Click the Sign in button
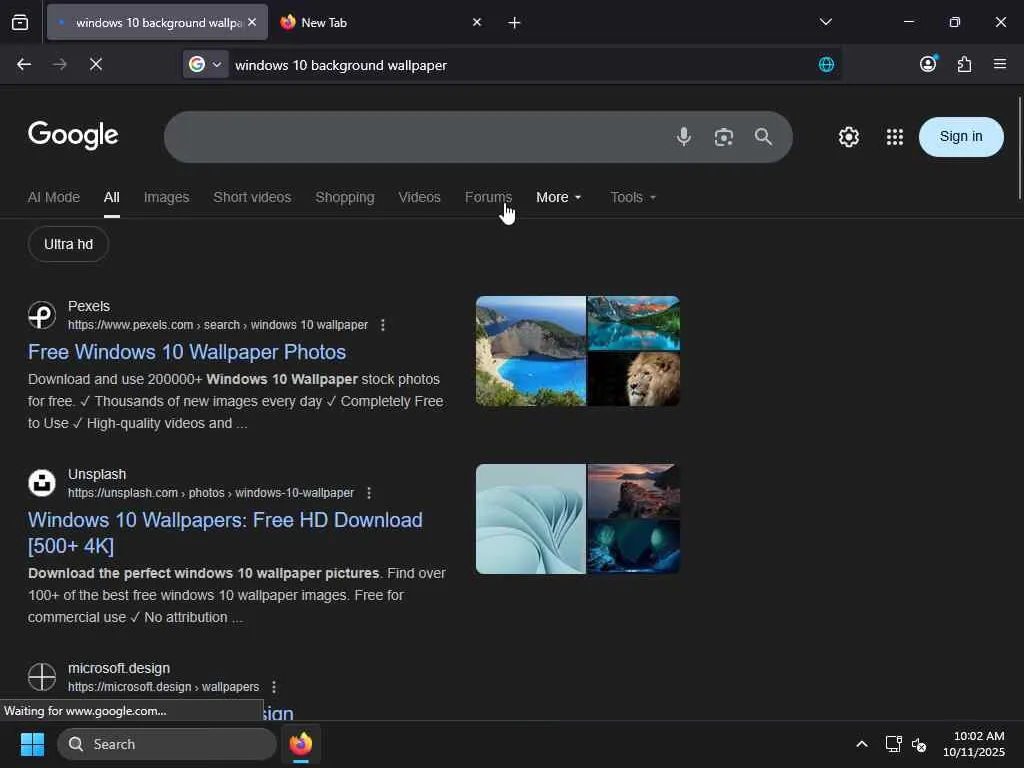 tap(961, 136)
